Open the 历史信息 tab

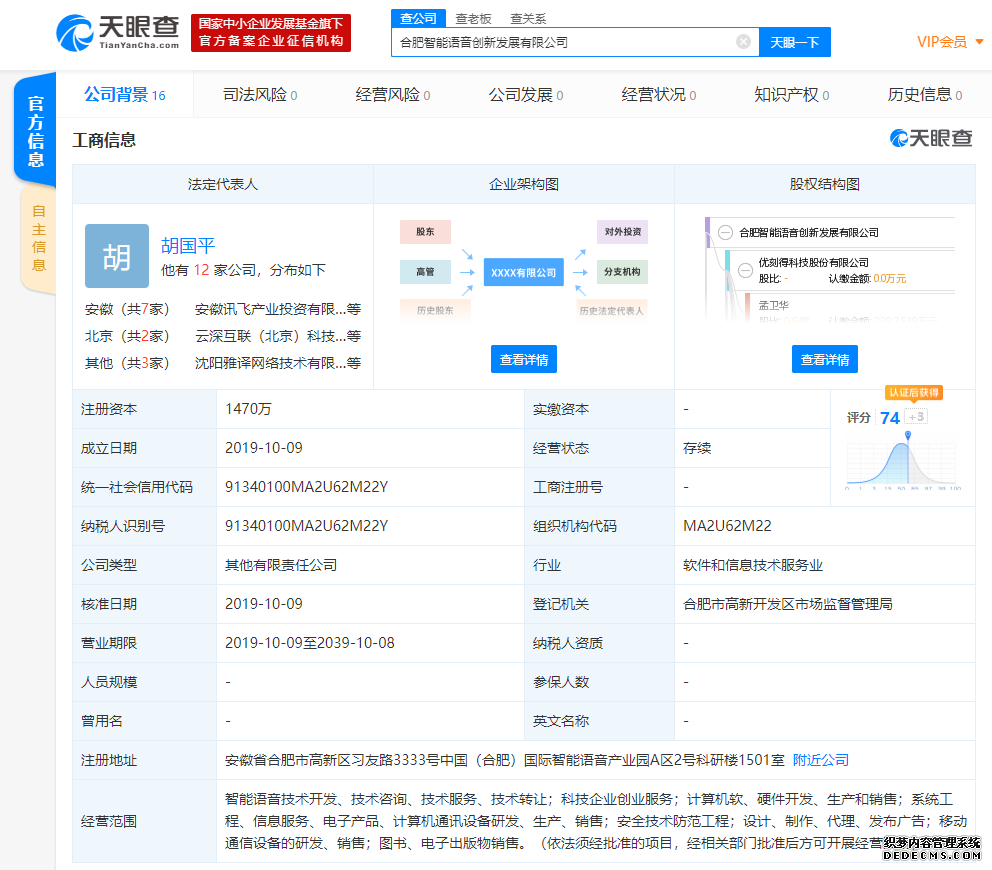924,95
